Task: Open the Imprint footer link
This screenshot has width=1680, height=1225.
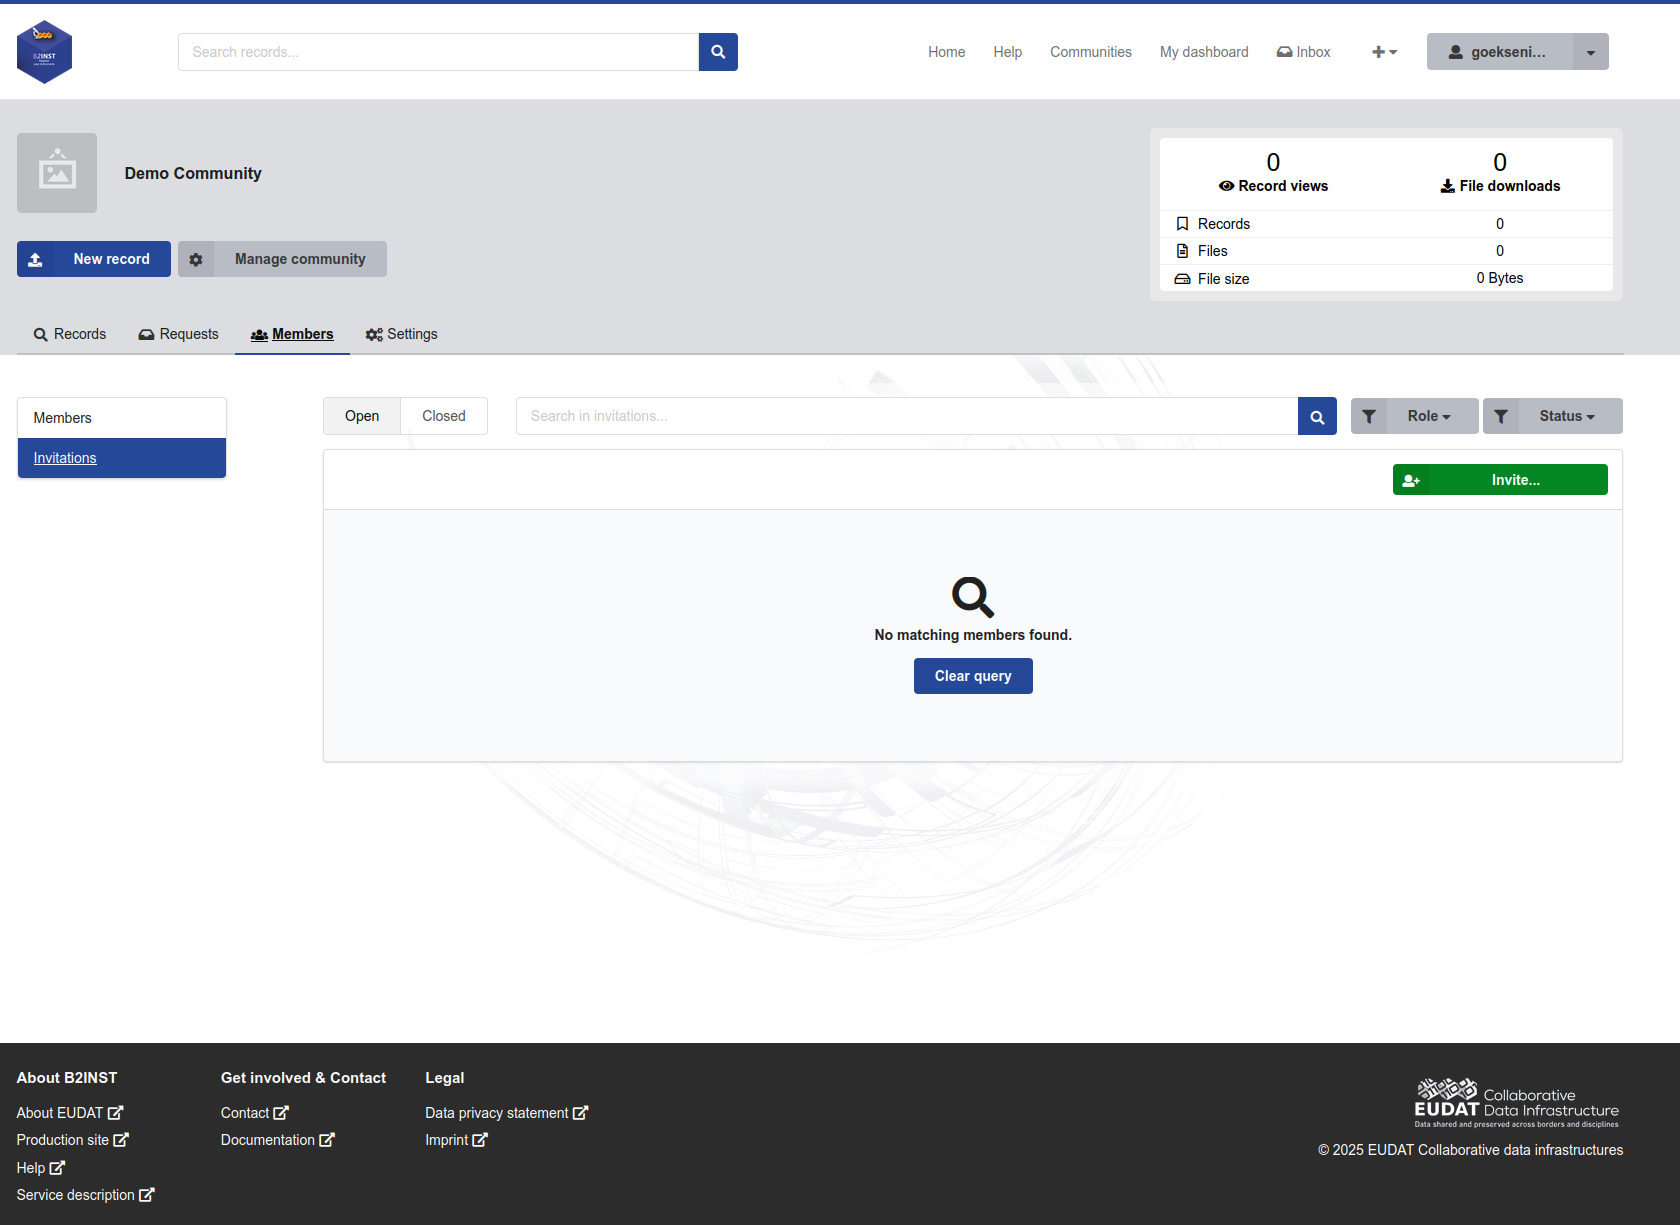Action: (x=456, y=1140)
